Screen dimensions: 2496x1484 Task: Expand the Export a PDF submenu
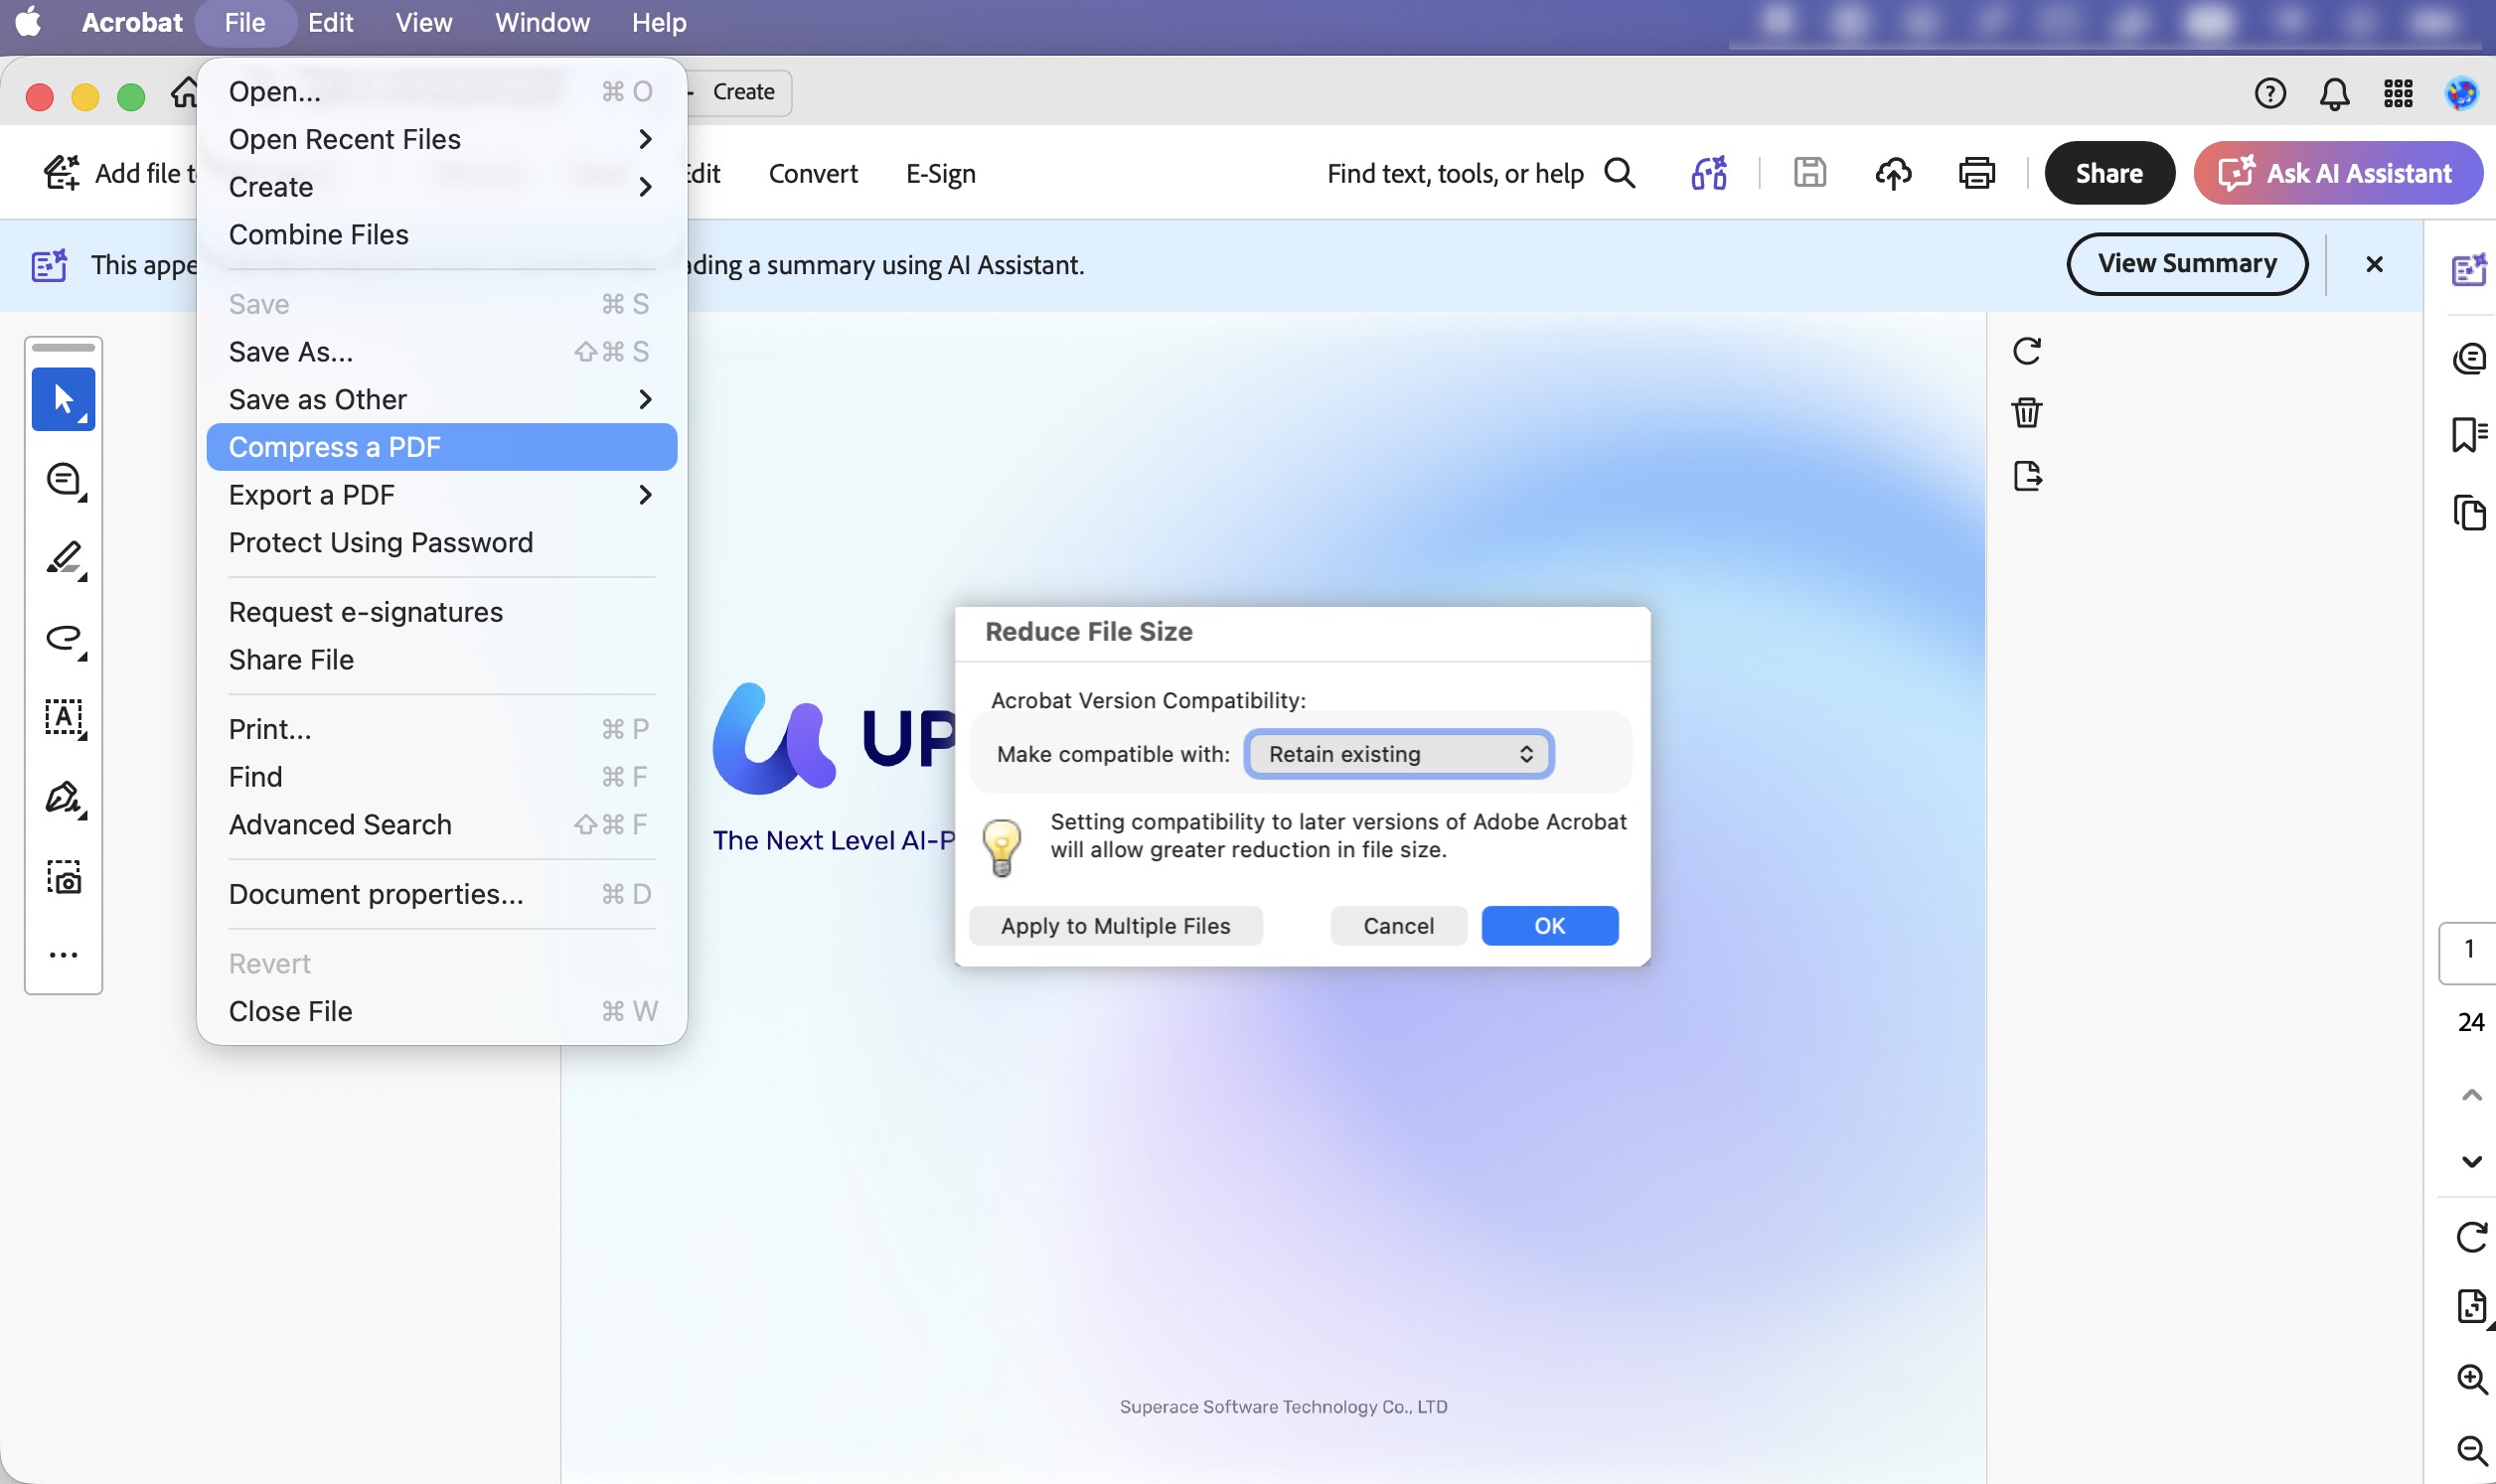pos(441,495)
